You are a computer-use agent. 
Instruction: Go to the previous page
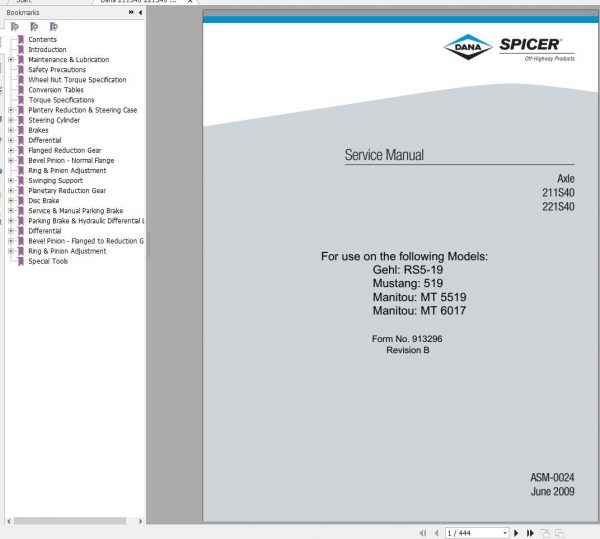pyautogui.click(x=437, y=533)
